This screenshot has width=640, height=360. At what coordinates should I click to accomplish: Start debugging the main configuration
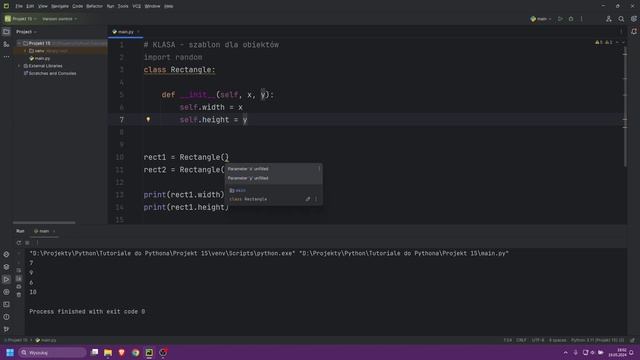pyautogui.click(x=571, y=19)
